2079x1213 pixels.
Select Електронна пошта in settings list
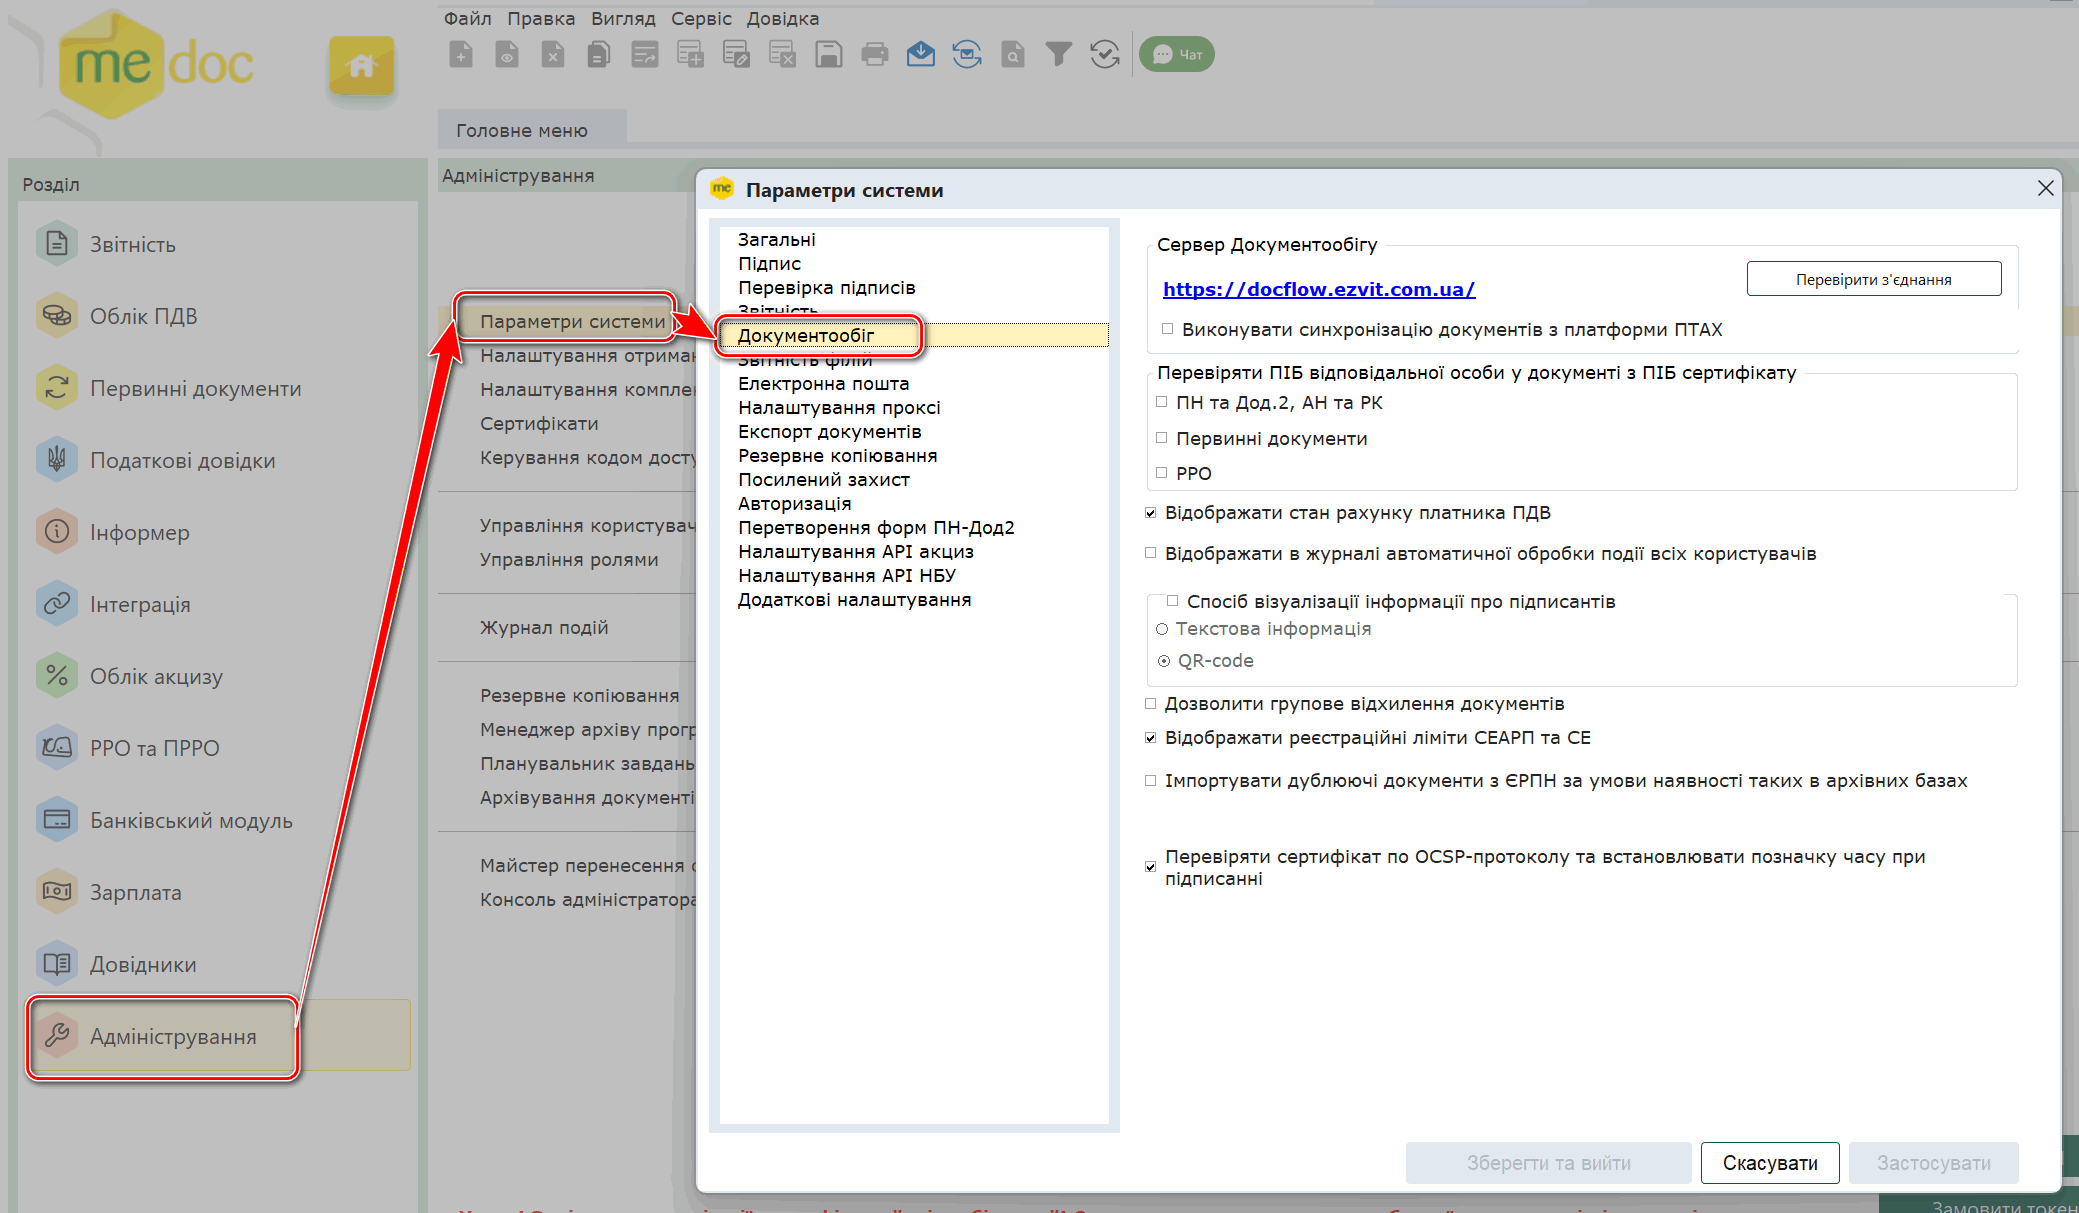point(823,383)
